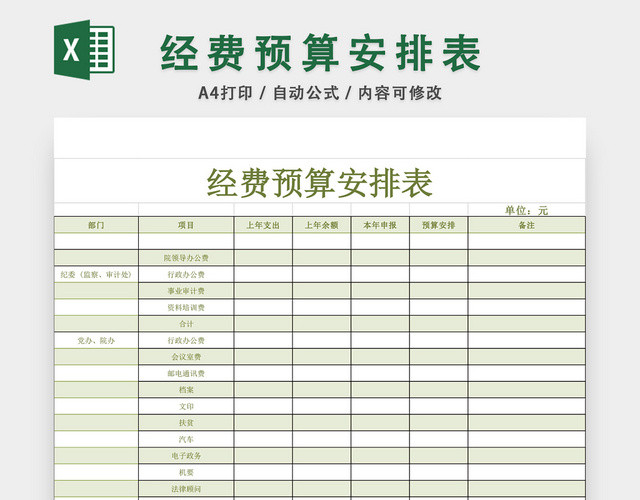
Task: Click the subtitle A4打印 / 自动公式 / 内容可修改
Action: (320, 93)
